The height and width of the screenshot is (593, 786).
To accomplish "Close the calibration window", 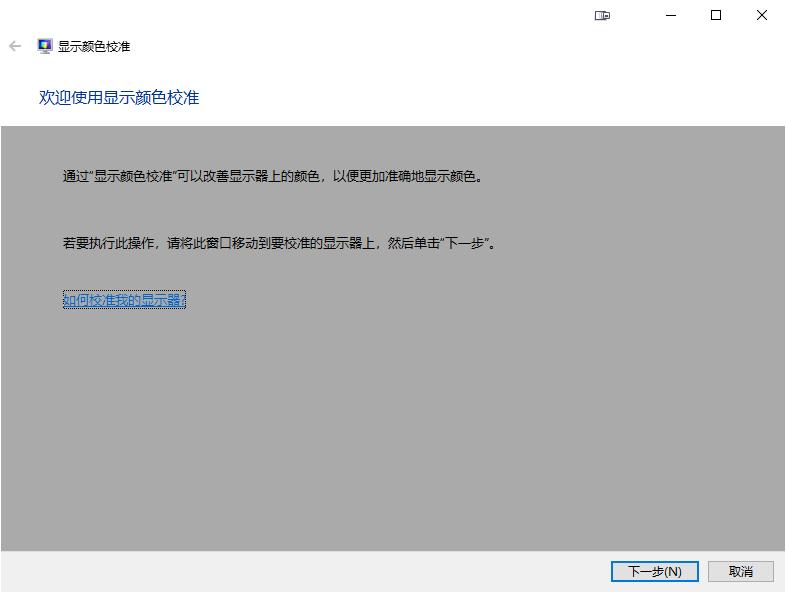I will [x=761, y=16].
